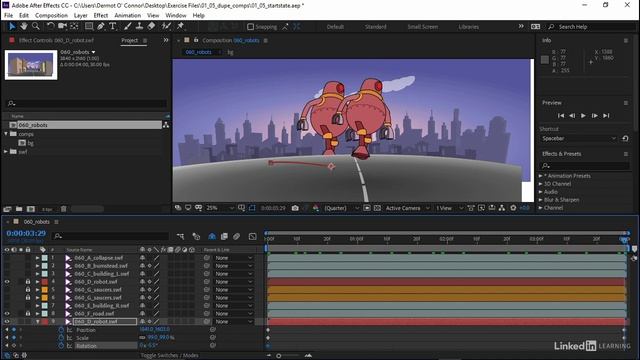Open parent dropdown for layer 4
Viewport: 640px width, 360px height.
pyautogui.click(x=233, y=282)
